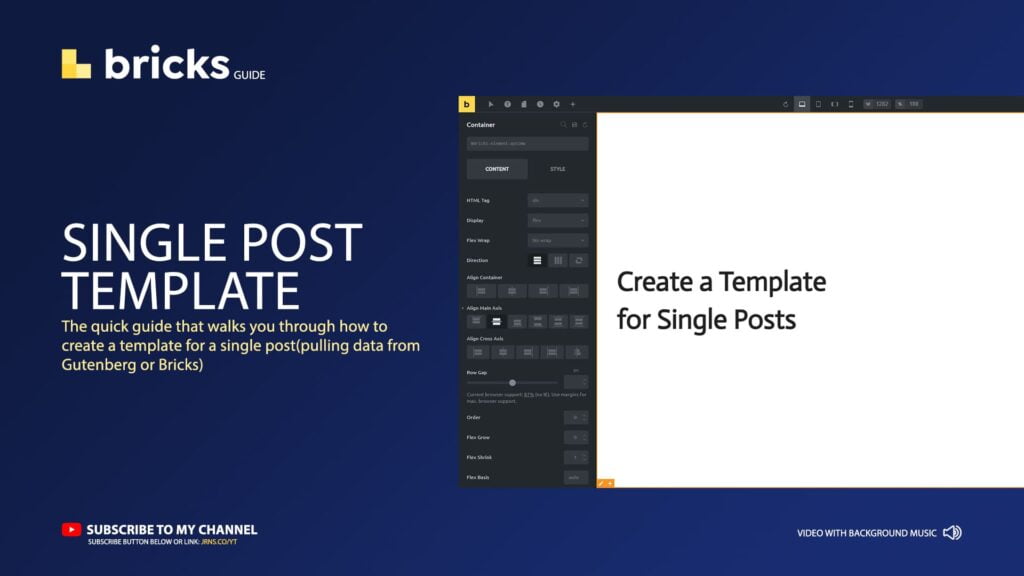
Task: Switch to the Content tab
Action: [x=497, y=169]
